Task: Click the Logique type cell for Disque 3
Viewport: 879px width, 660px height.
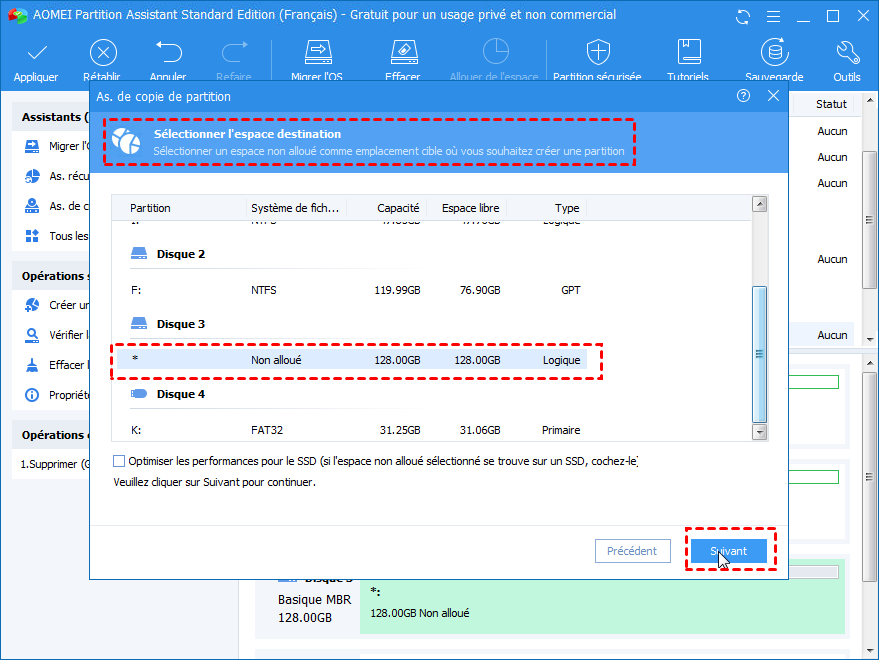Action: pos(561,360)
